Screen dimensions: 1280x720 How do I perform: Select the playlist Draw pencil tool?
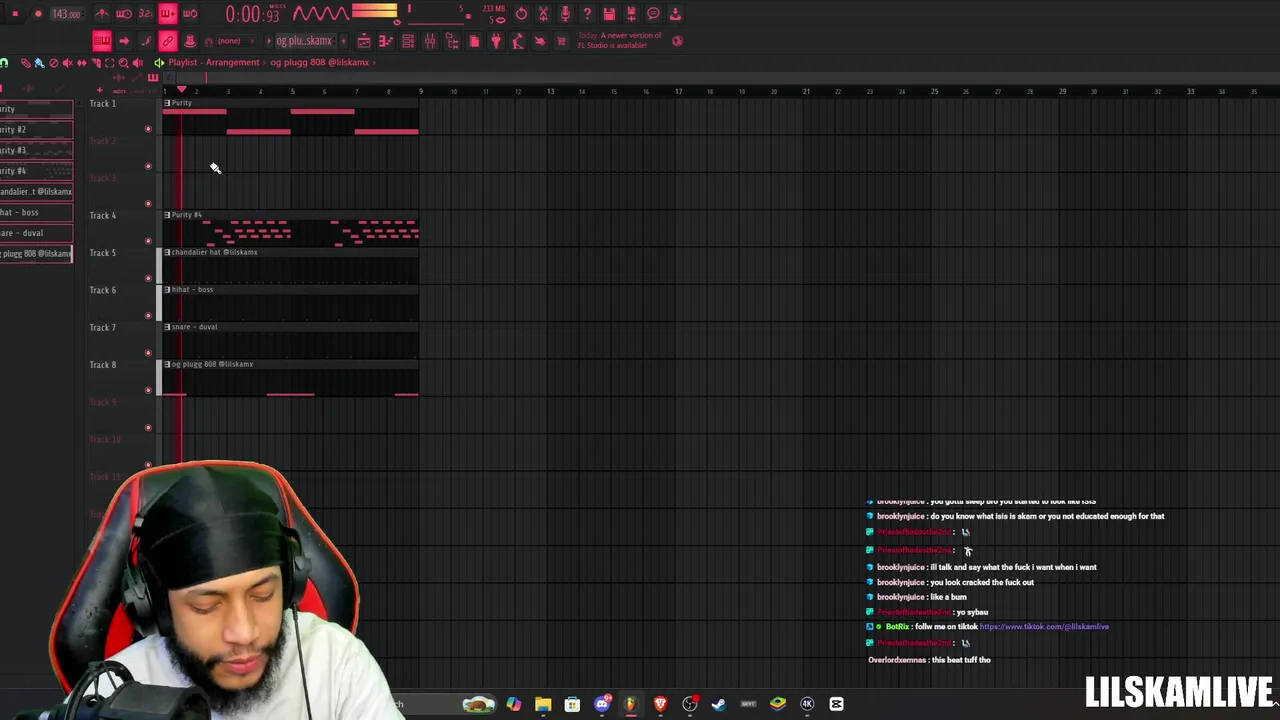point(25,63)
